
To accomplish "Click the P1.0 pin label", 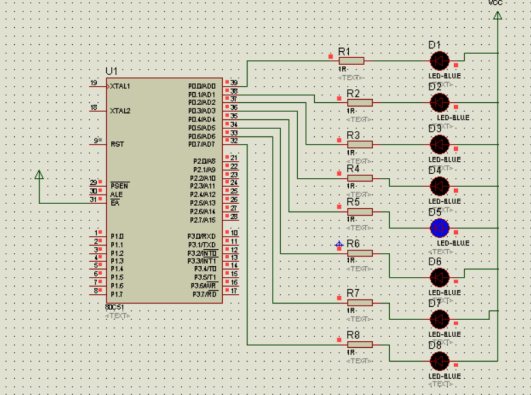I will (117, 236).
